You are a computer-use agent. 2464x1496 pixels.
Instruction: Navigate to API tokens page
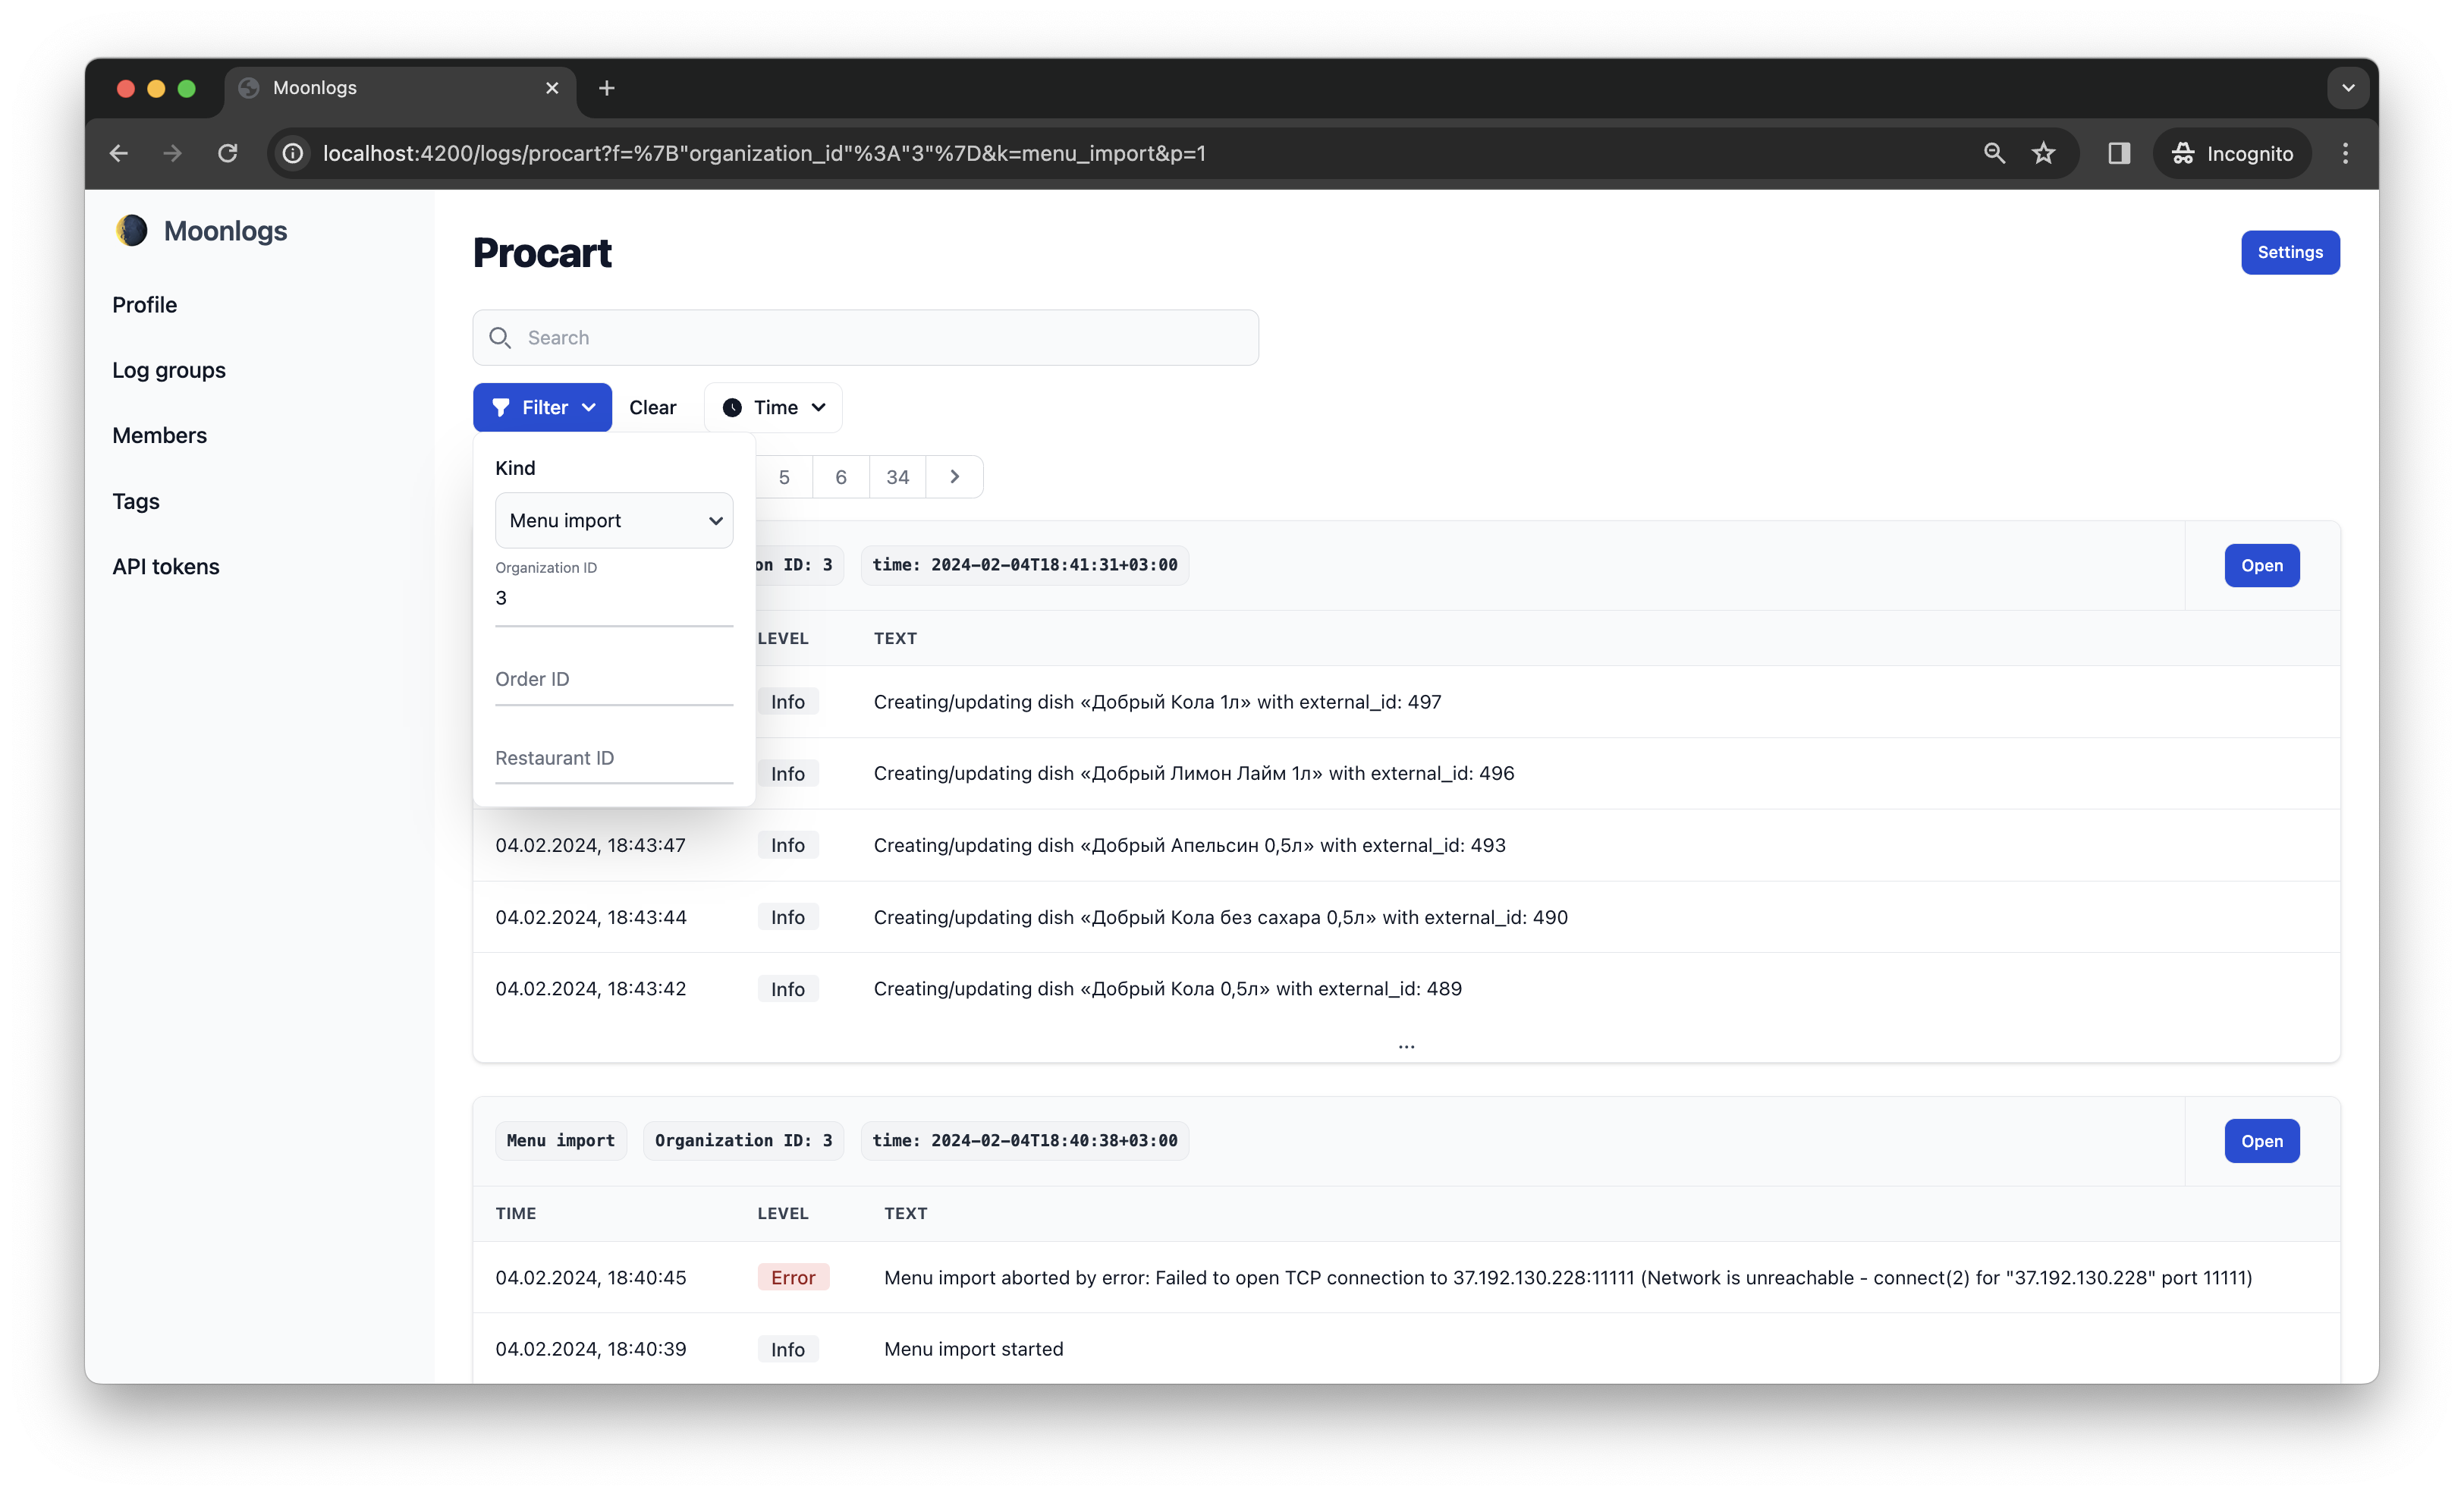pyautogui.click(x=165, y=566)
